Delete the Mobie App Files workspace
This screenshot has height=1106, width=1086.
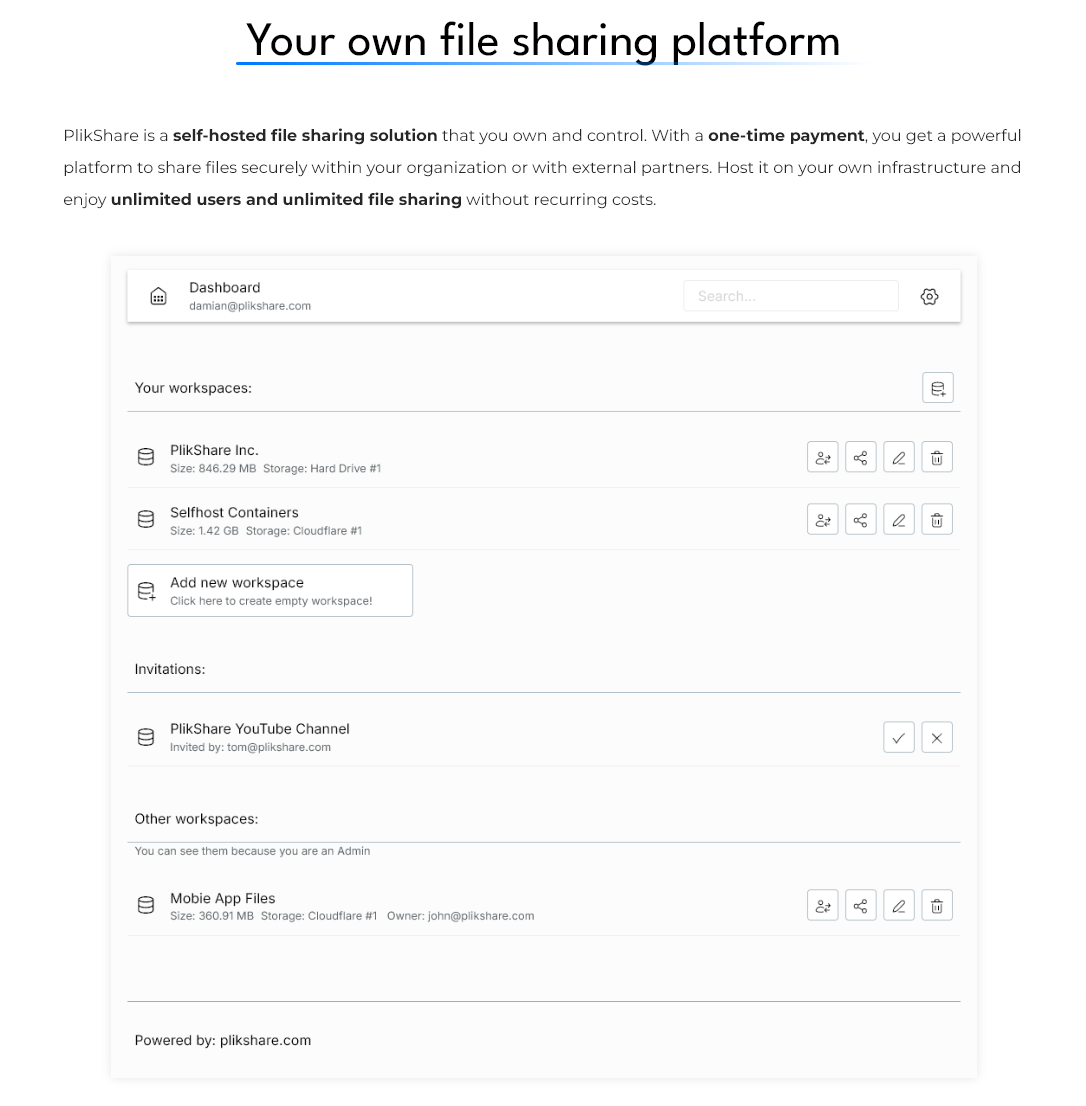[937, 906]
